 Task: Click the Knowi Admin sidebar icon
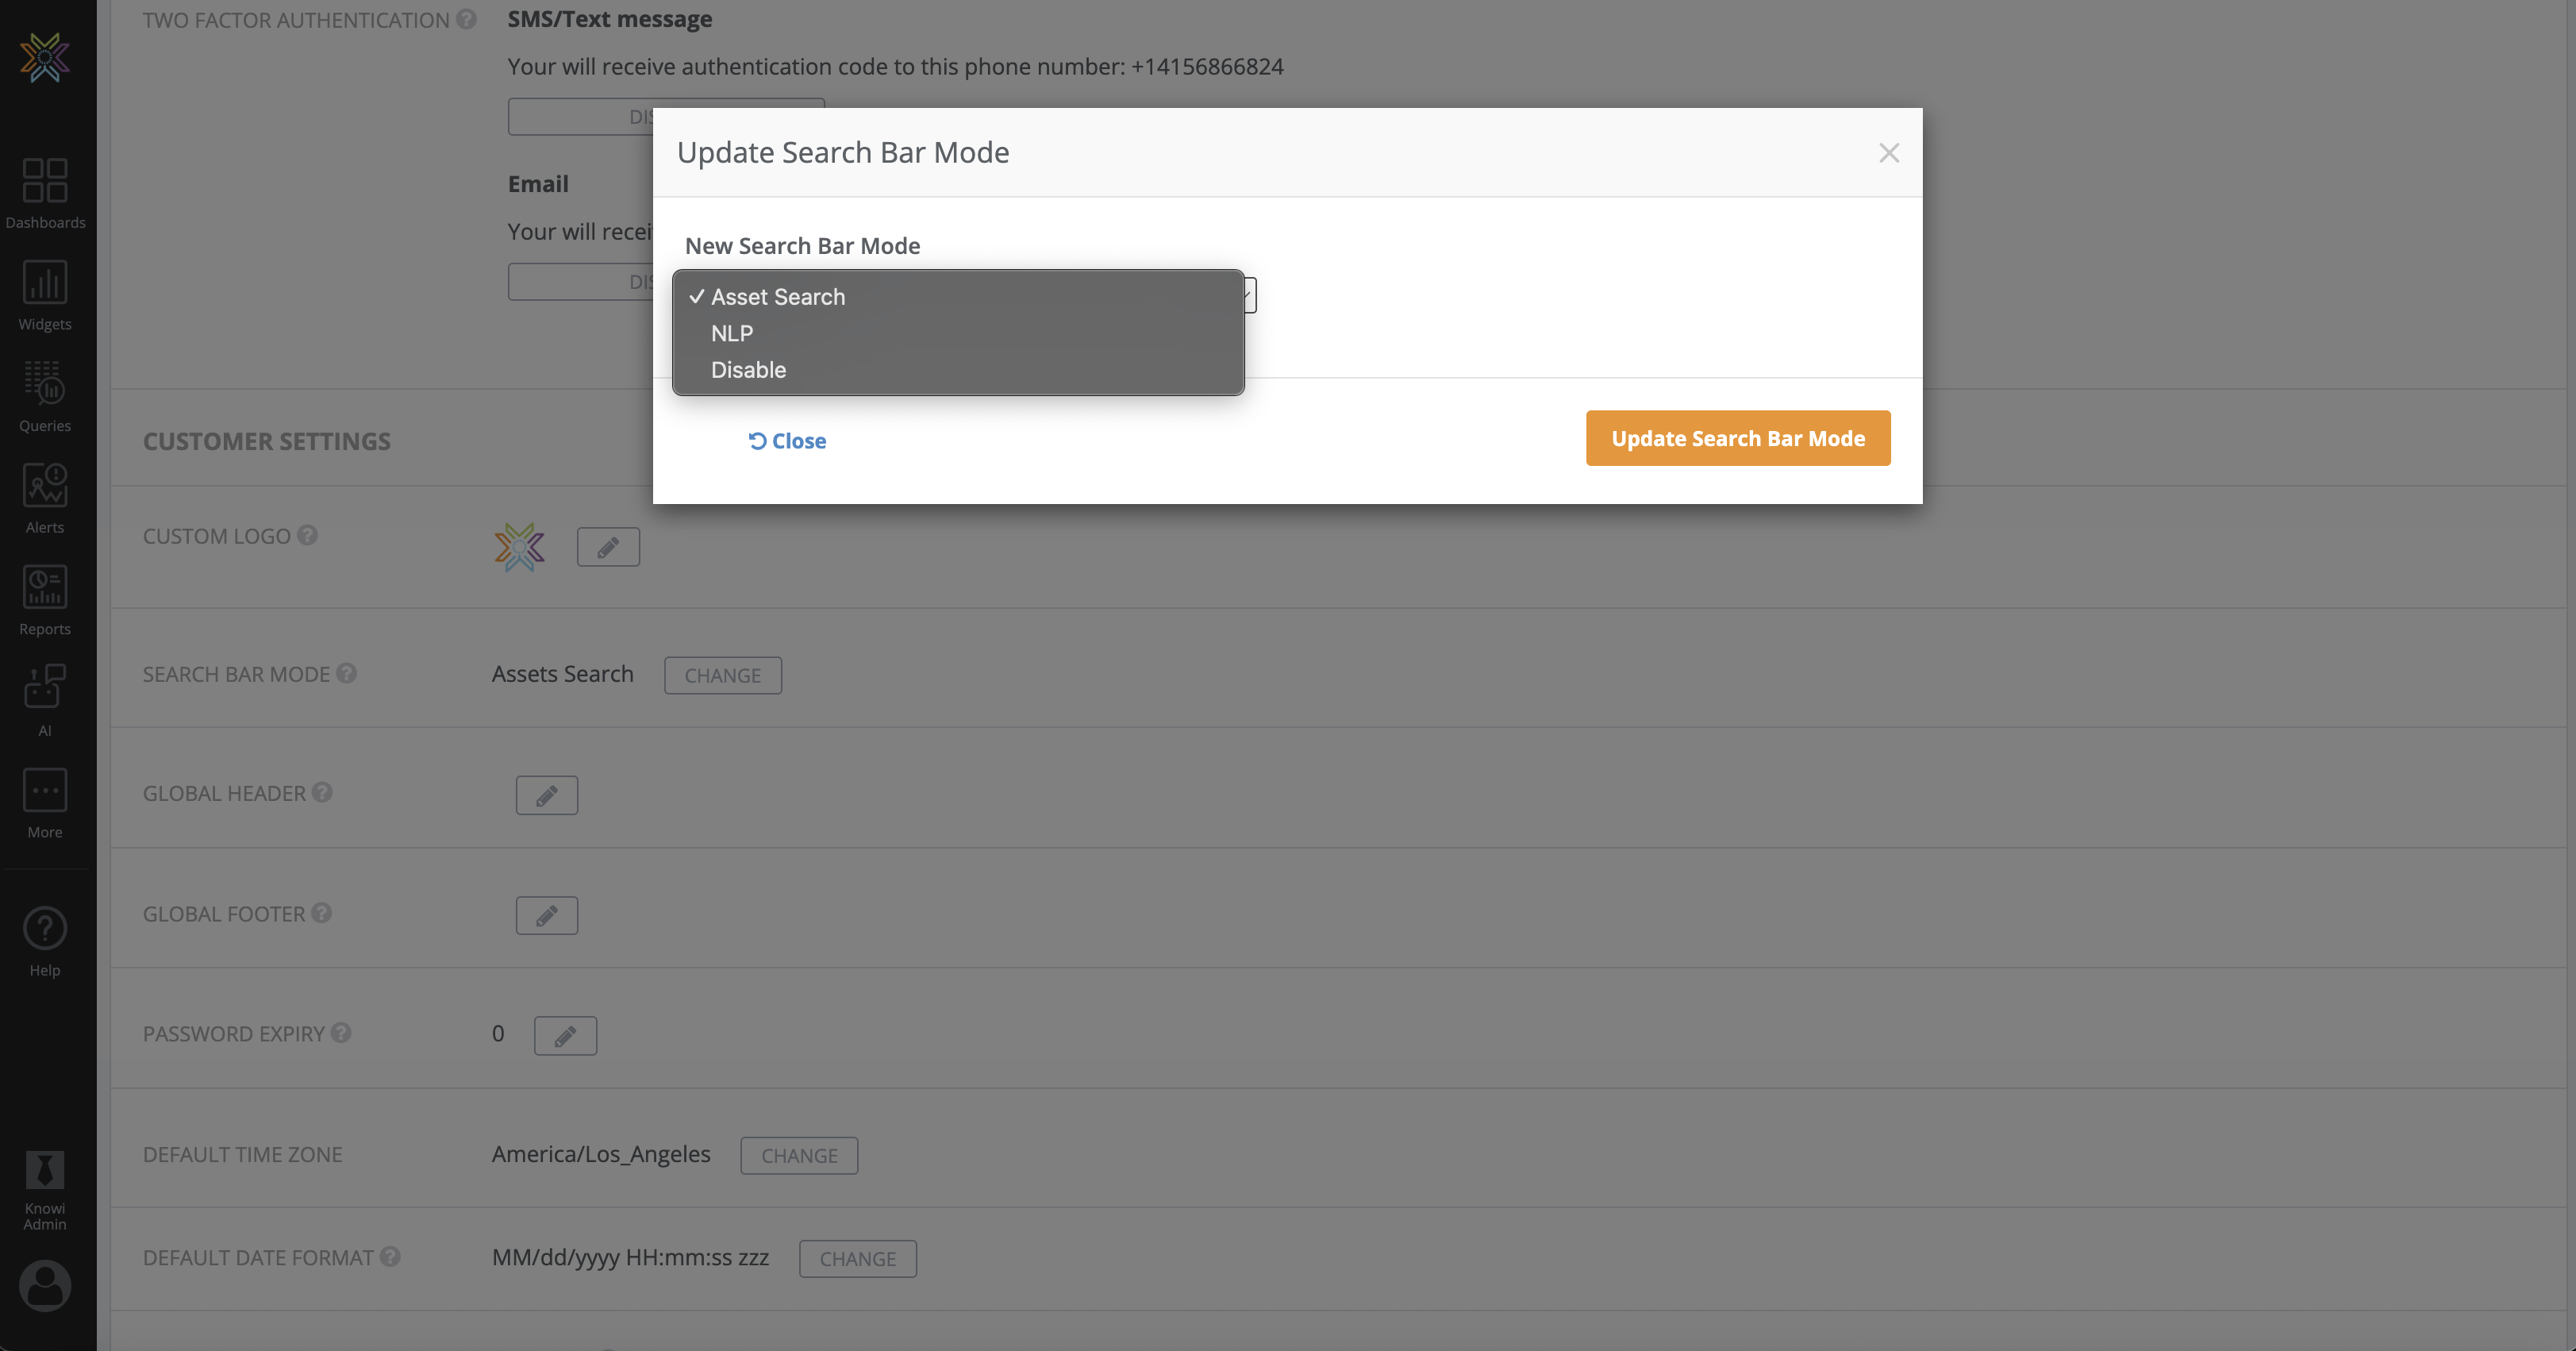point(45,1188)
